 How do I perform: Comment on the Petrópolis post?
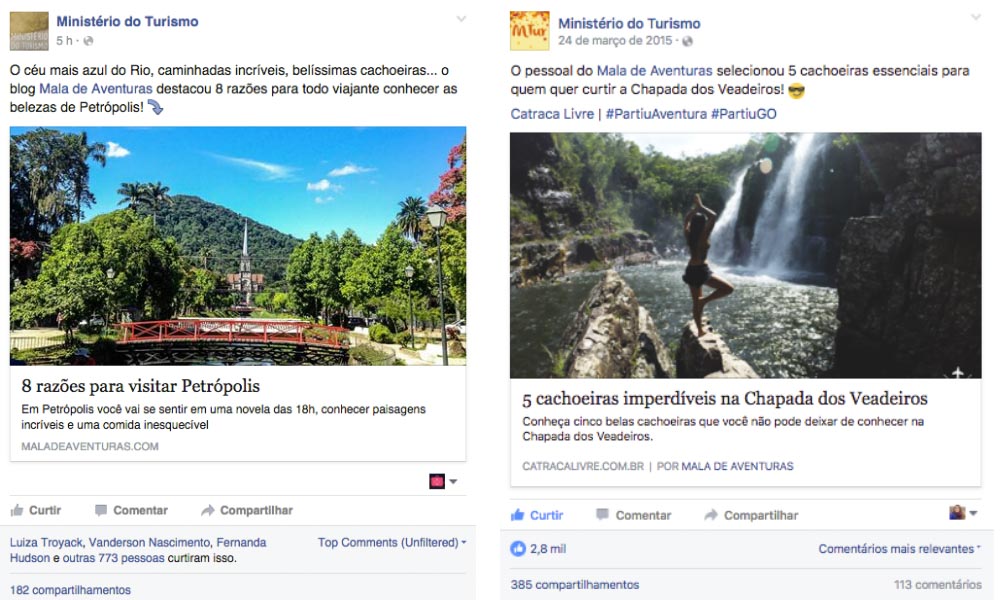(131, 510)
